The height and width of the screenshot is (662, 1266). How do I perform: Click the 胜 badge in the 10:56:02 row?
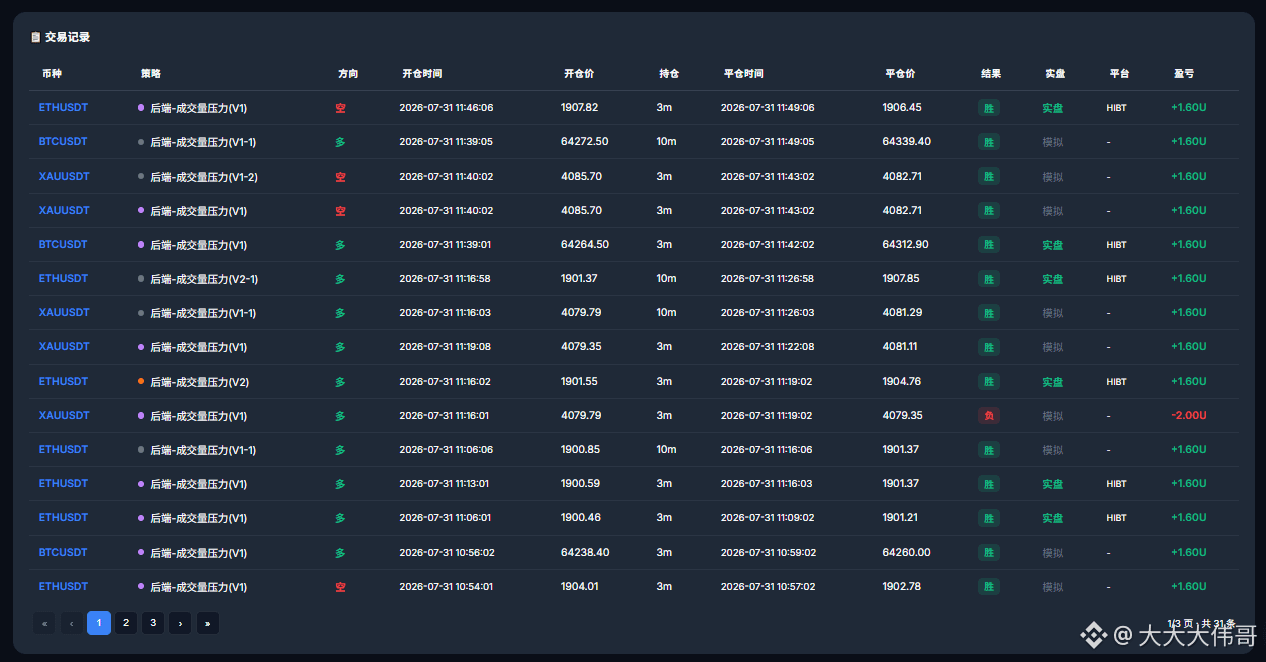click(x=989, y=552)
